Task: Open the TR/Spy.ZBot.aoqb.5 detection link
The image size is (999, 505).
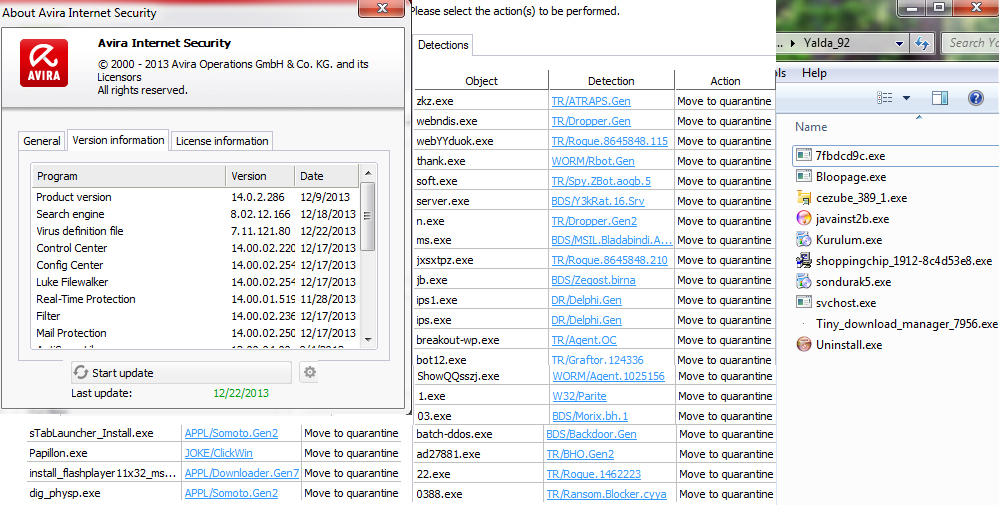Action: [601, 181]
